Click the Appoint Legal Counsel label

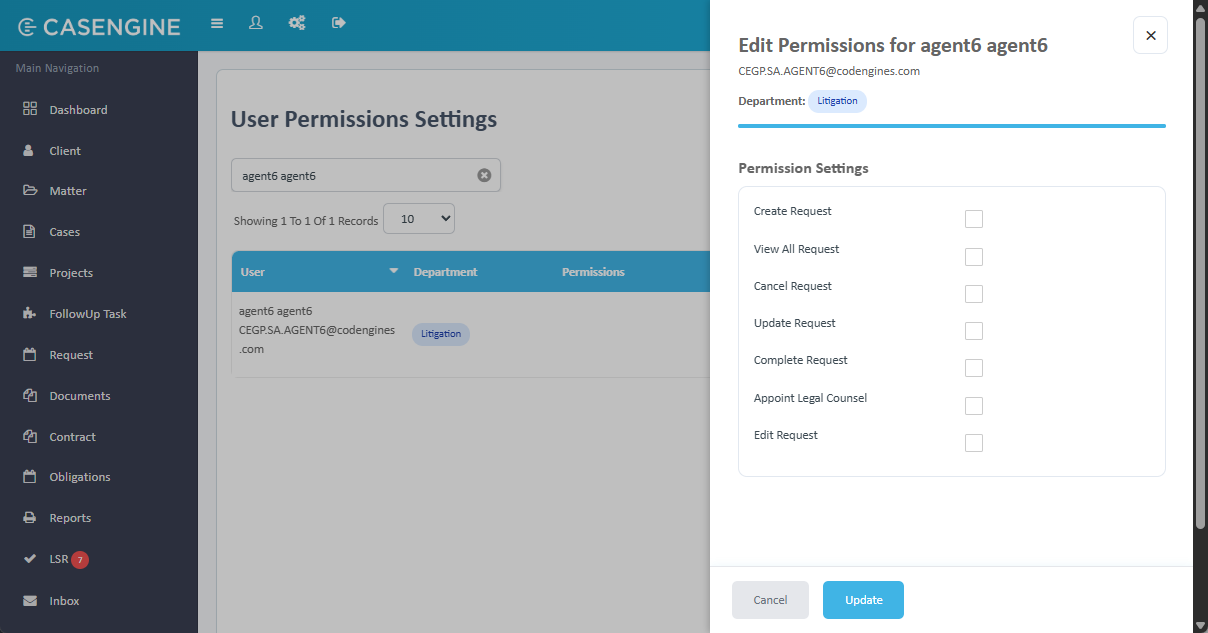coord(810,398)
